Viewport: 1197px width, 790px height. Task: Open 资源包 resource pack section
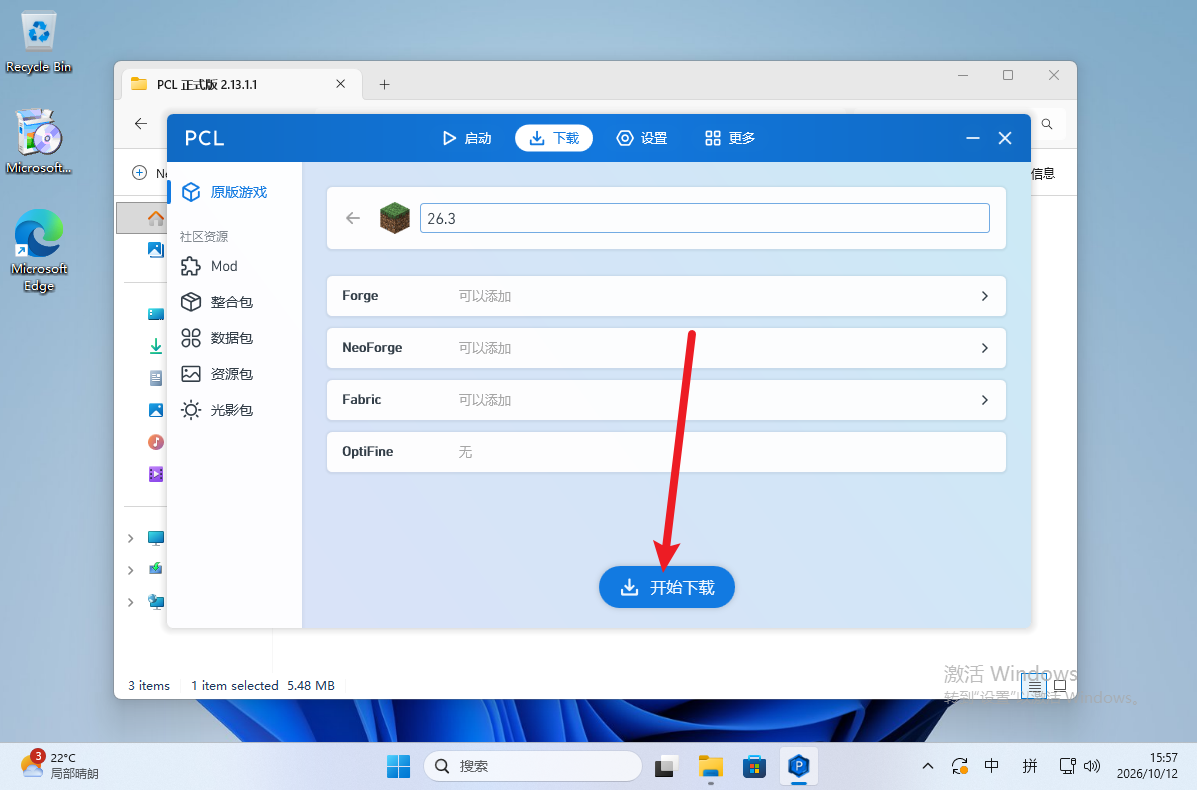[217, 374]
